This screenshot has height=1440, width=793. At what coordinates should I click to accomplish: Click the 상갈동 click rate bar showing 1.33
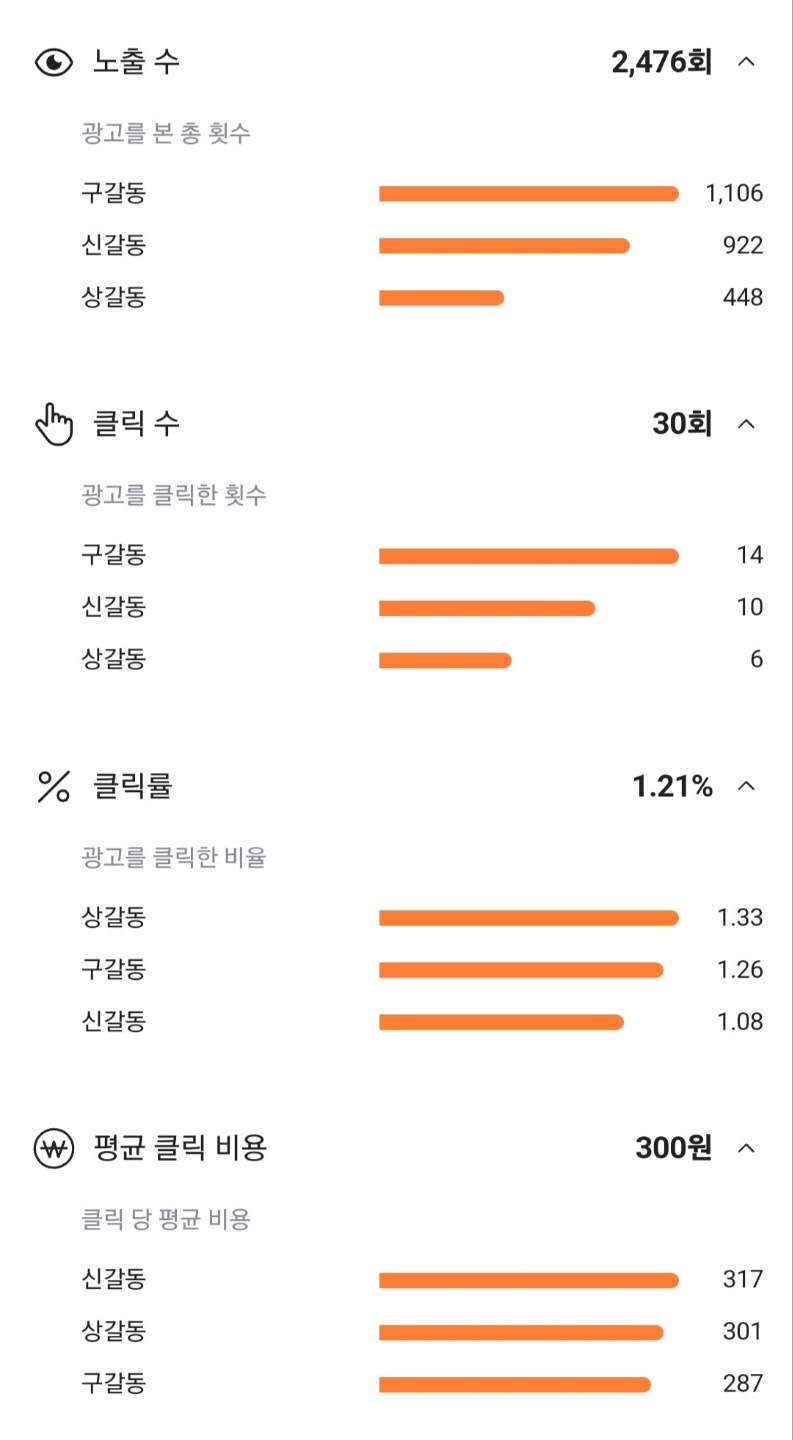tap(529, 918)
